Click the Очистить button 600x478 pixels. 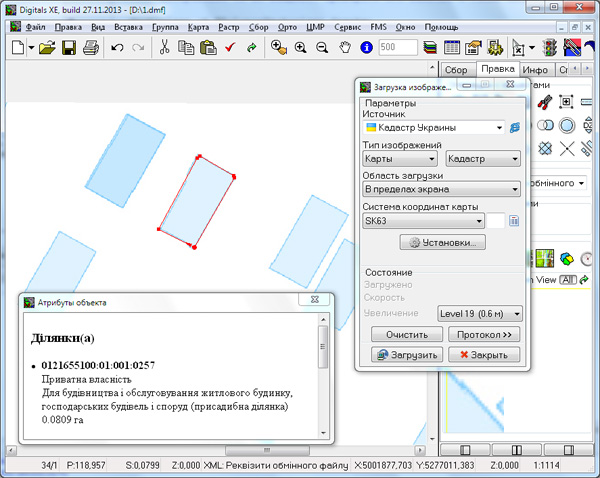406,334
